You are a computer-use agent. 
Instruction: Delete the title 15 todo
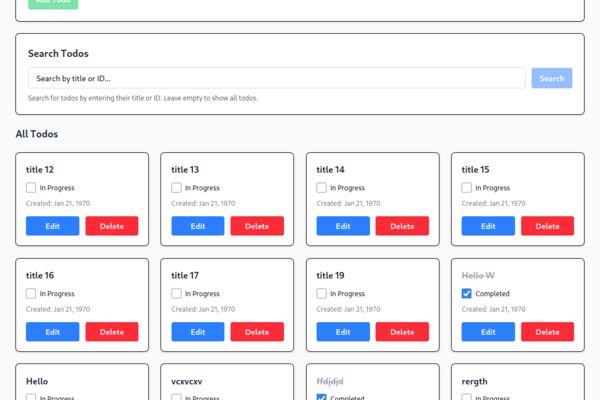click(x=547, y=226)
